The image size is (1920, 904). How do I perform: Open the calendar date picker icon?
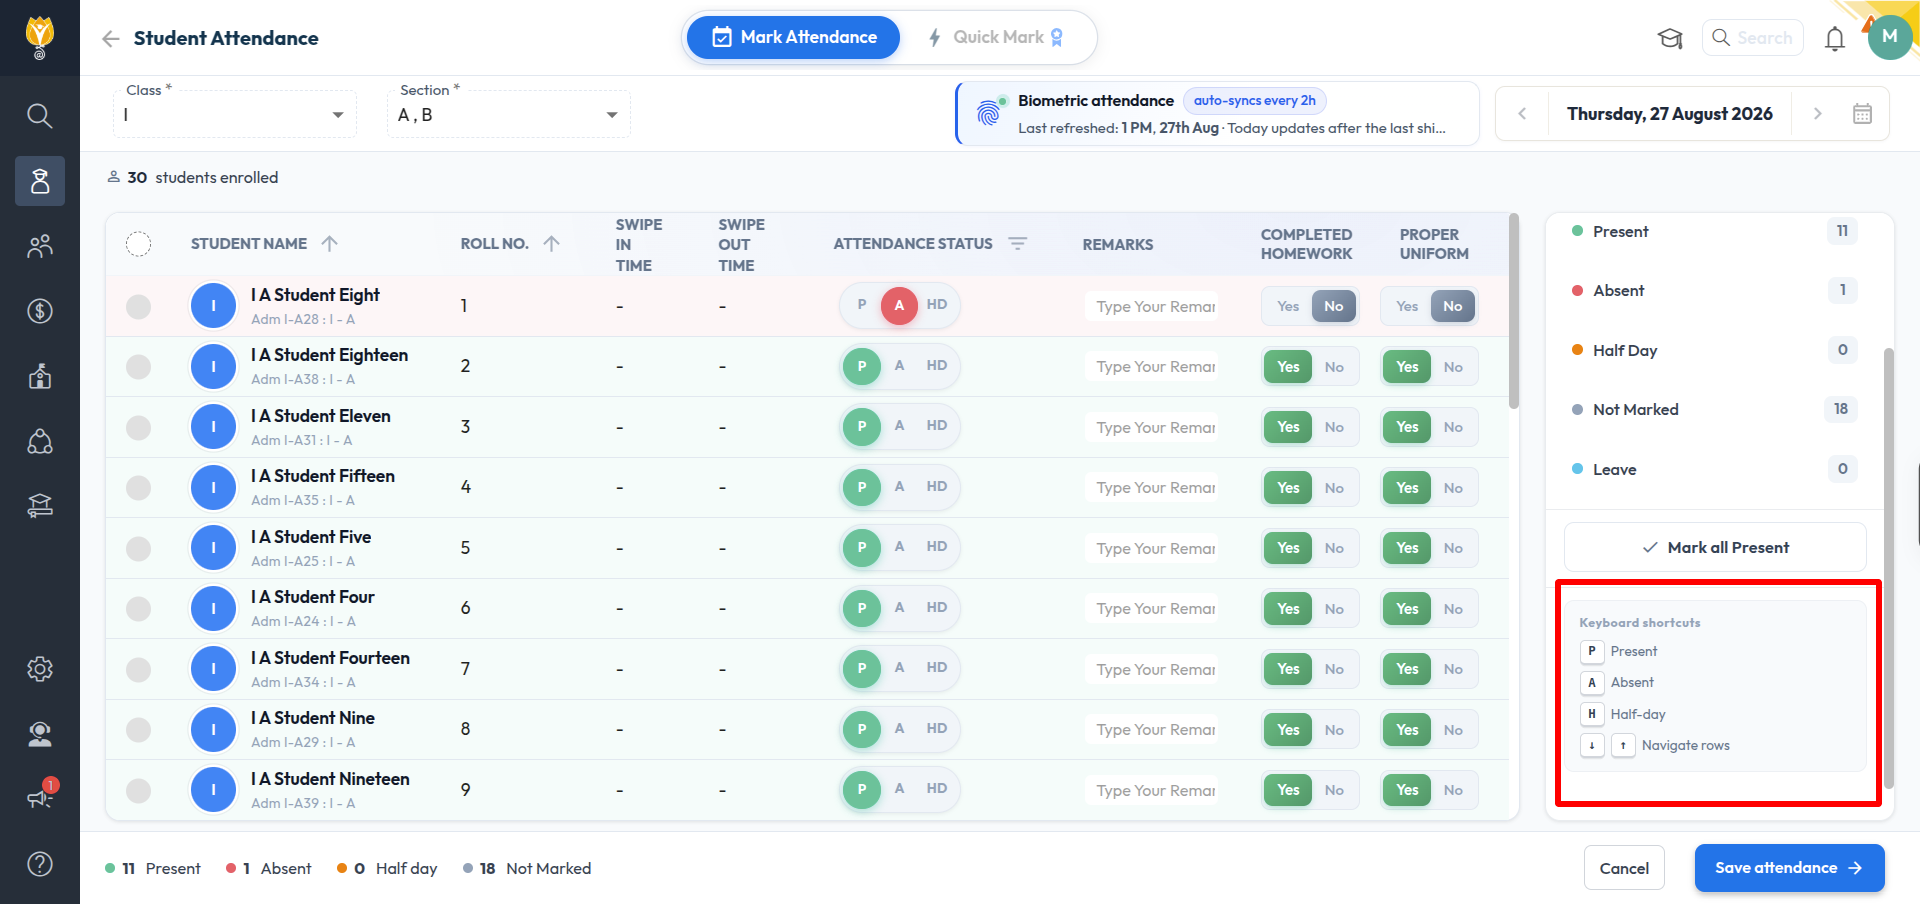tap(1862, 114)
